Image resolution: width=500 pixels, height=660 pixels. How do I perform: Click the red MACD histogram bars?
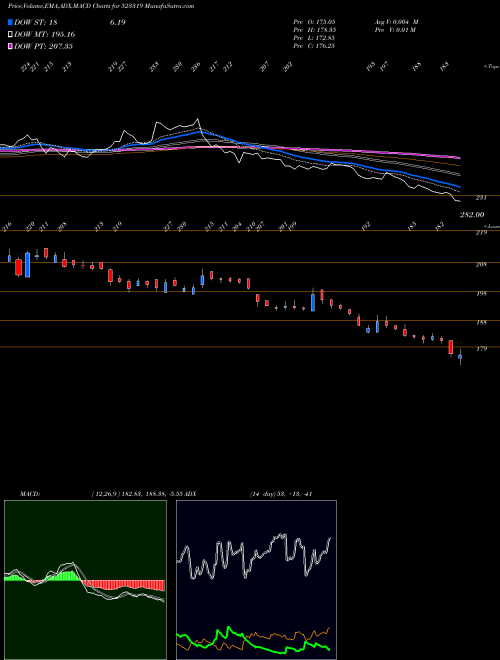[123, 585]
